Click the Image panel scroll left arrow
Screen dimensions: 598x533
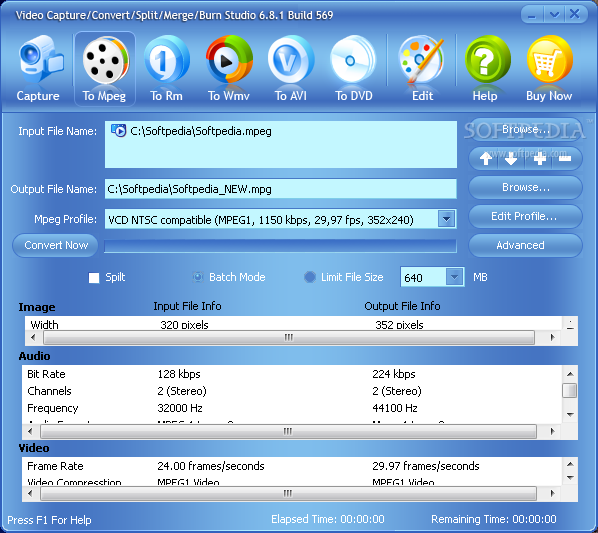point(33,337)
